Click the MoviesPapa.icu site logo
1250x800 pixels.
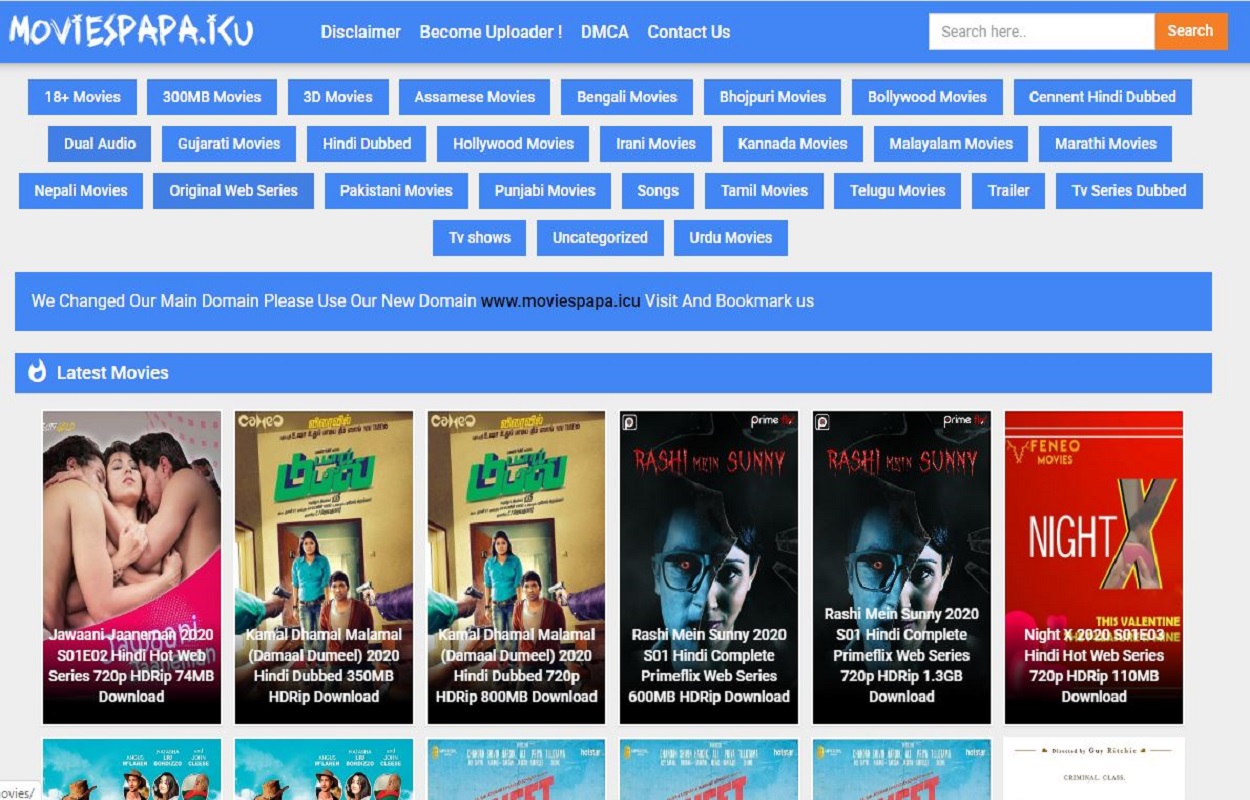131,31
